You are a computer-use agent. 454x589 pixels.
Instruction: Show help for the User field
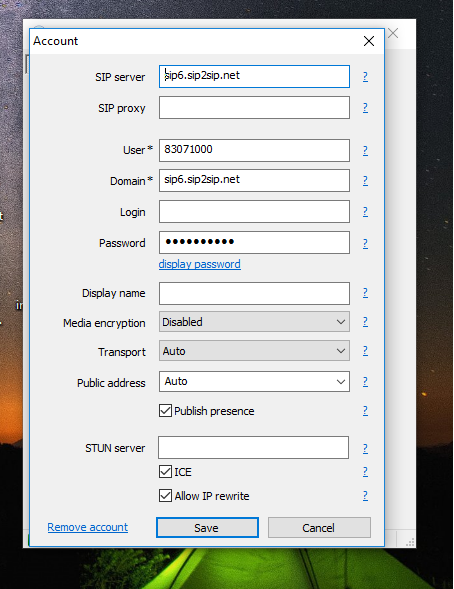click(365, 151)
